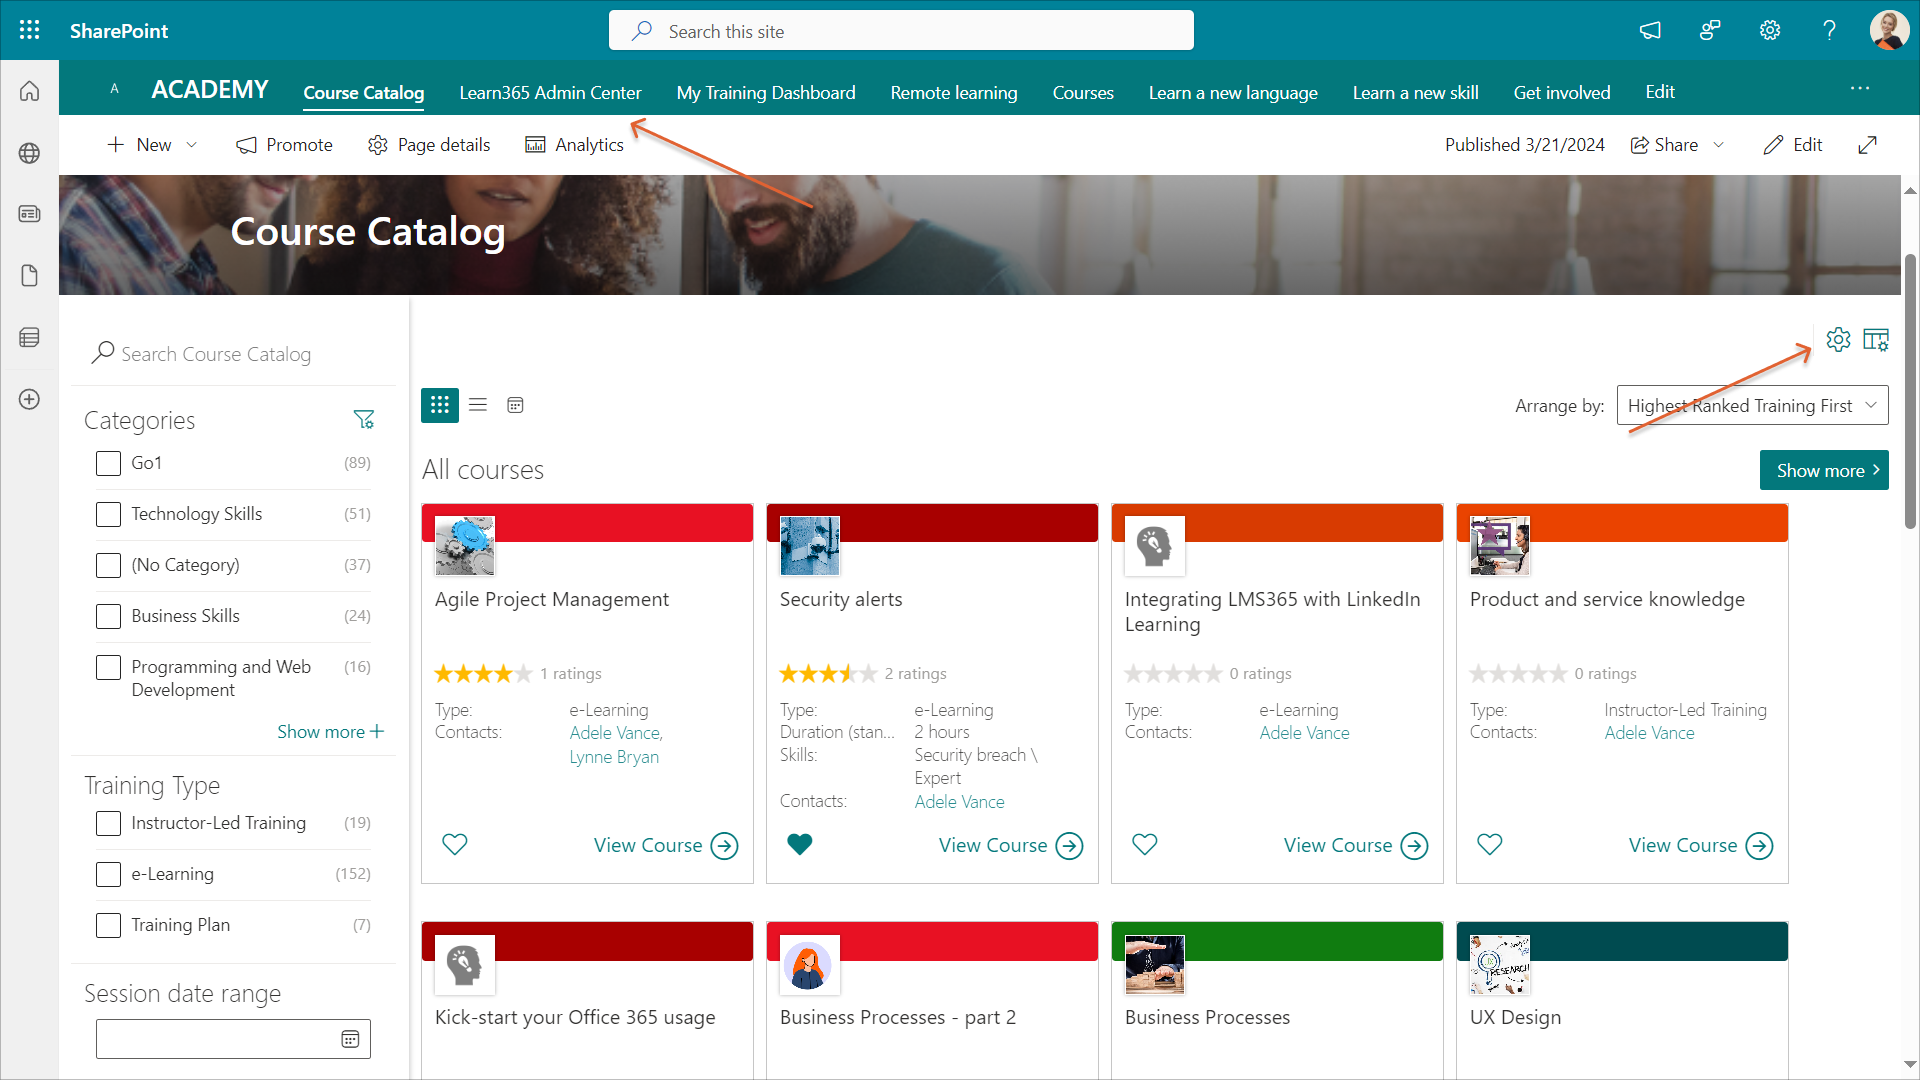This screenshot has width=1920, height=1080.
Task: Open the My Training Dashboard tab
Action: [765, 93]
